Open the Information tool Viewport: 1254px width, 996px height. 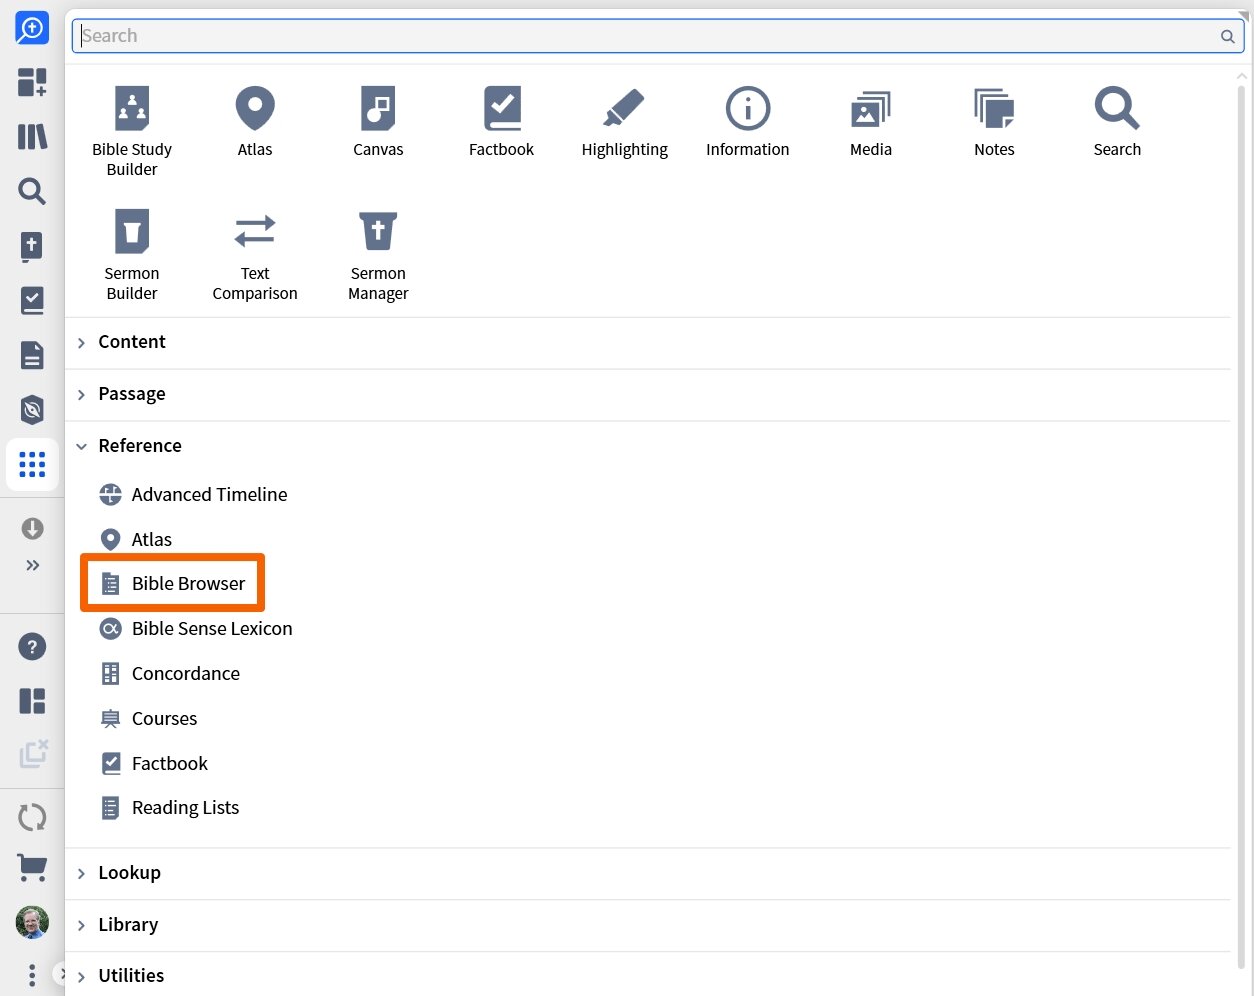pyautogui.click(x=747, y=121)
